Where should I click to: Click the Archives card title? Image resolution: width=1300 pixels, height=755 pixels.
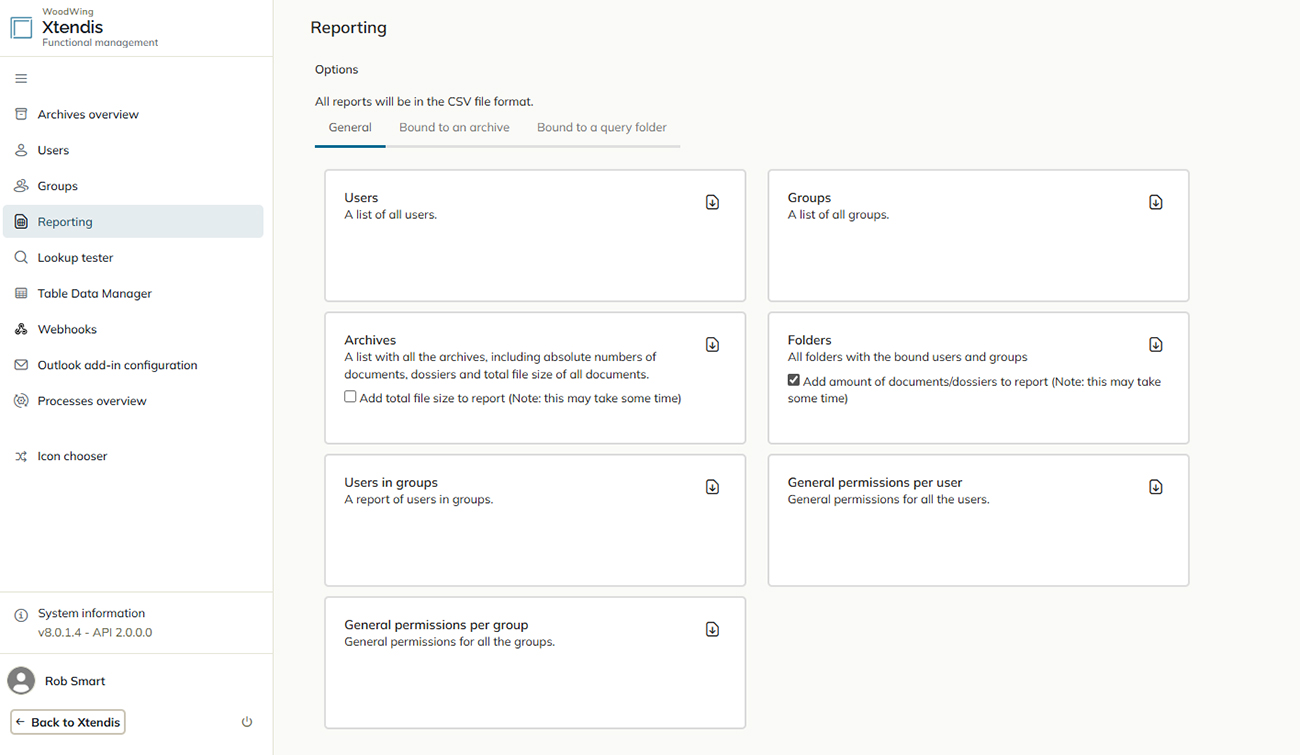coord(370,340)
